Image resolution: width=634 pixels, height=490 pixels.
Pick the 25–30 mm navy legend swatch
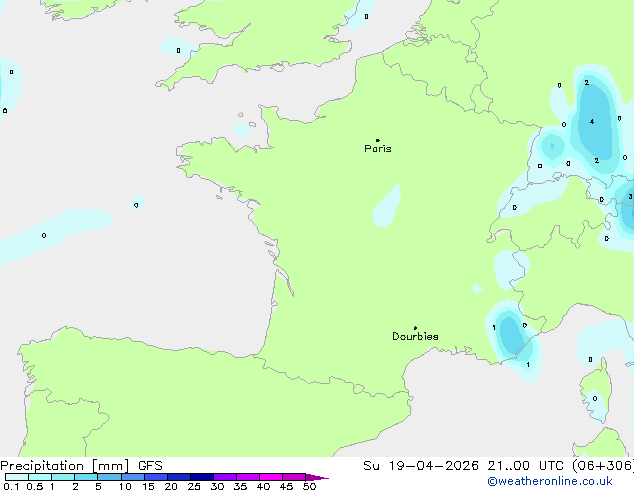[202, 477]
